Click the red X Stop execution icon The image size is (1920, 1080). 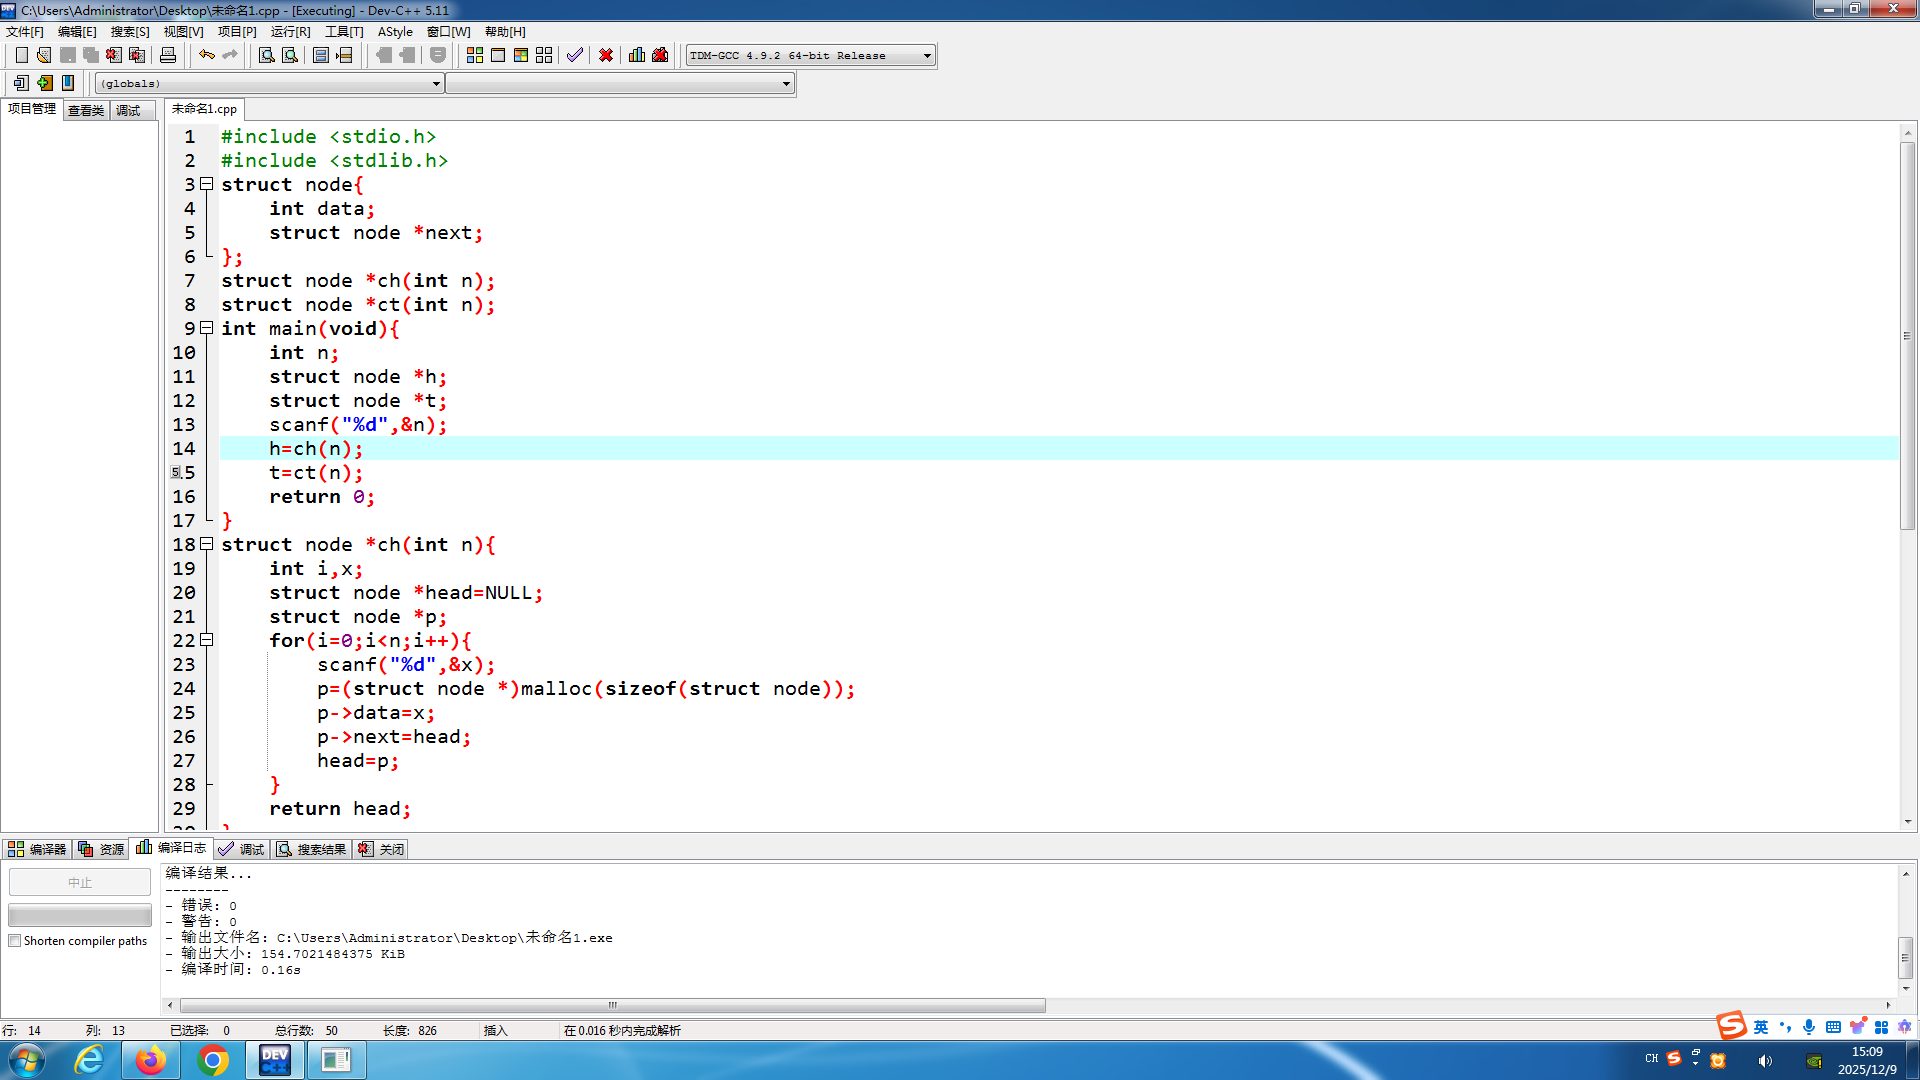(606, 55)
